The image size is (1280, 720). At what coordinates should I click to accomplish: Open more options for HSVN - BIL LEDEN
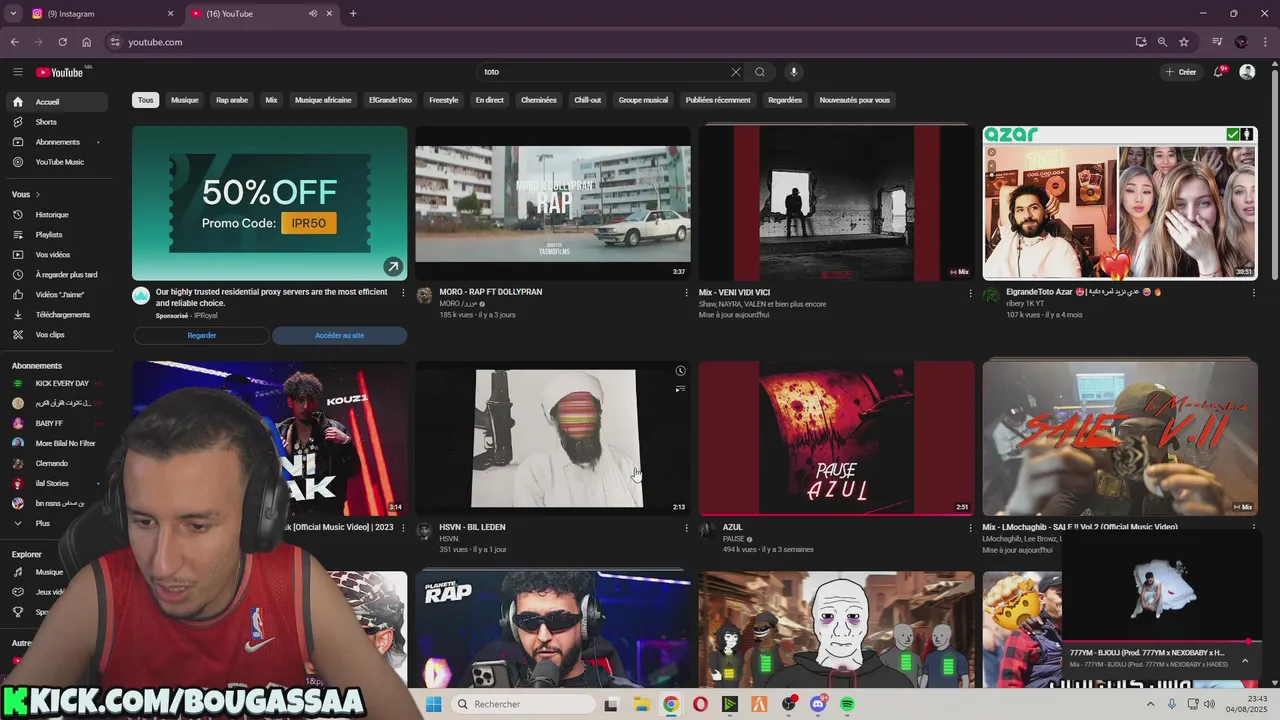click(686, 528)
